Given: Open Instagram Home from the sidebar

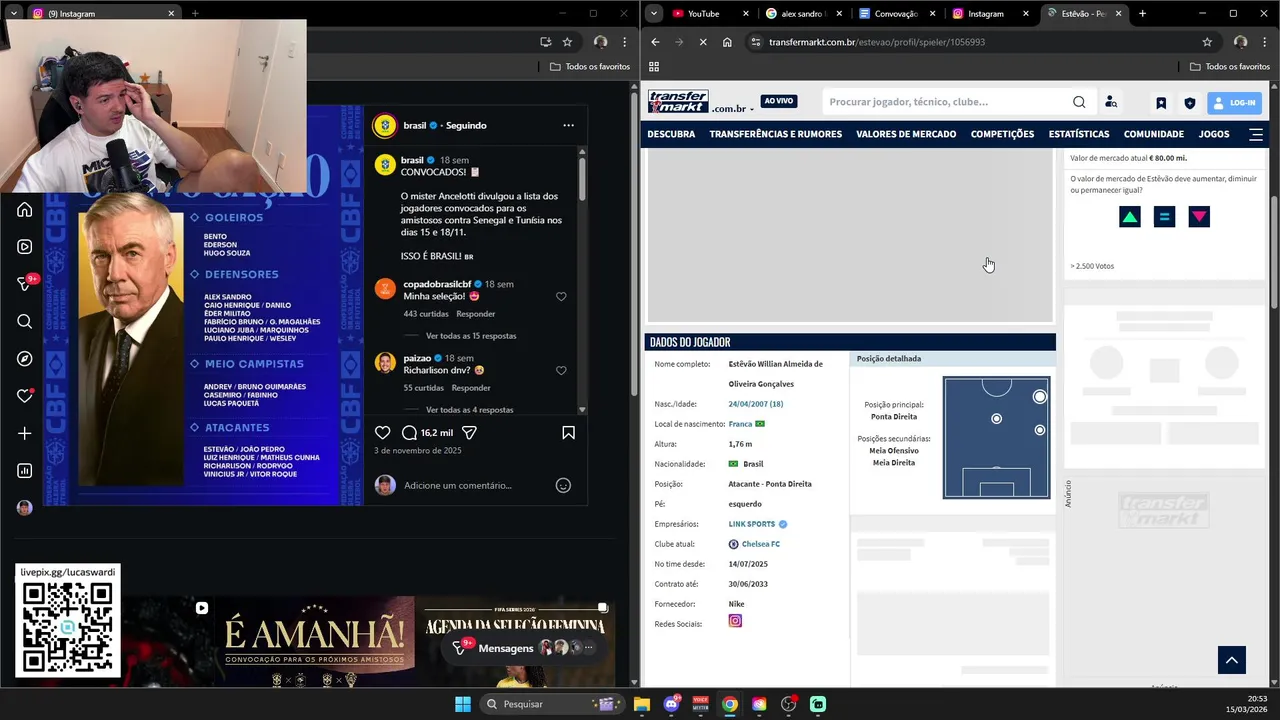Looking at the screenshot, I should click(25, 210).
